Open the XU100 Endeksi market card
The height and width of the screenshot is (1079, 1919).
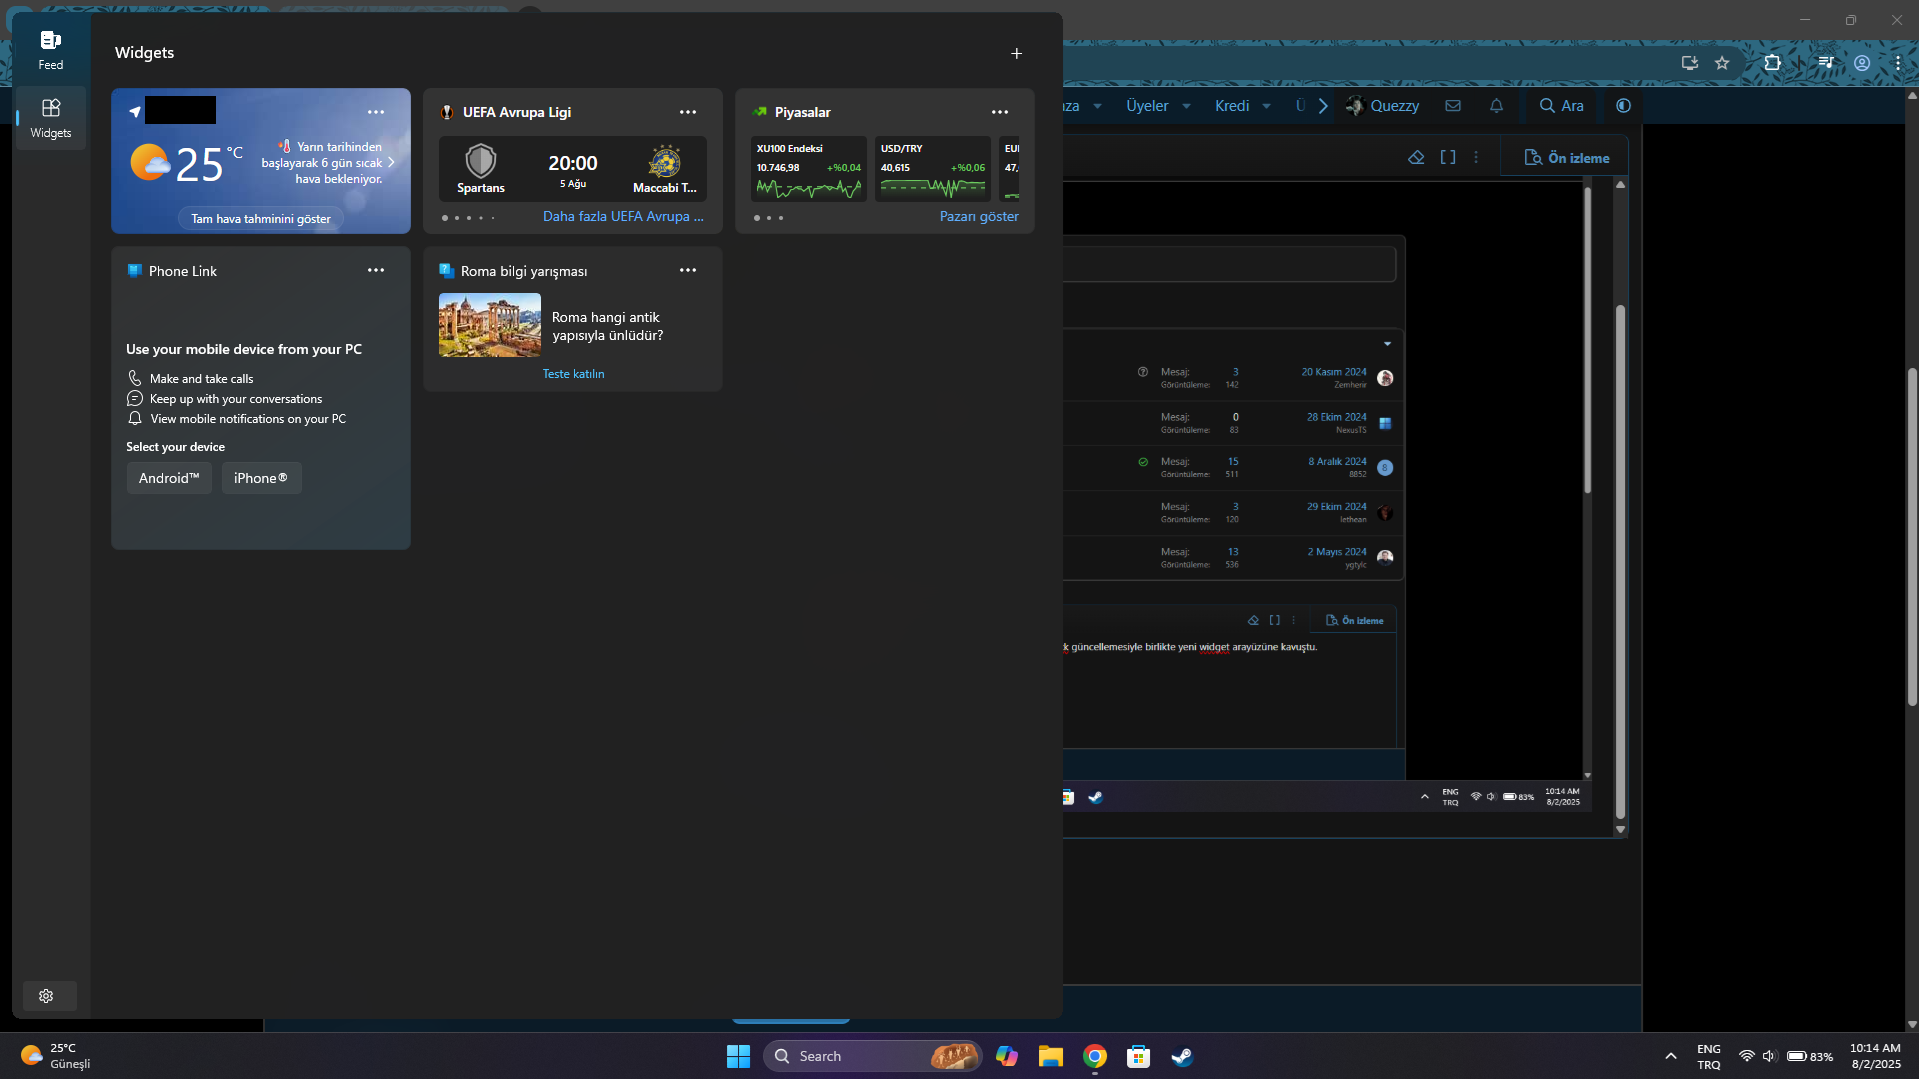point(809,169)
